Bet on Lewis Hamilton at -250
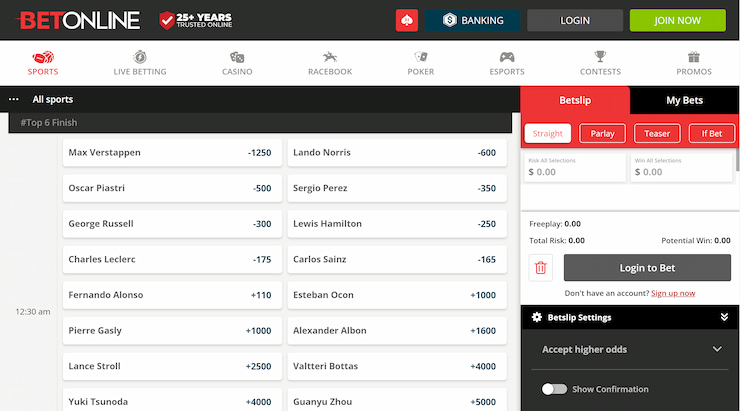740x411 pixels. (397, 224)
